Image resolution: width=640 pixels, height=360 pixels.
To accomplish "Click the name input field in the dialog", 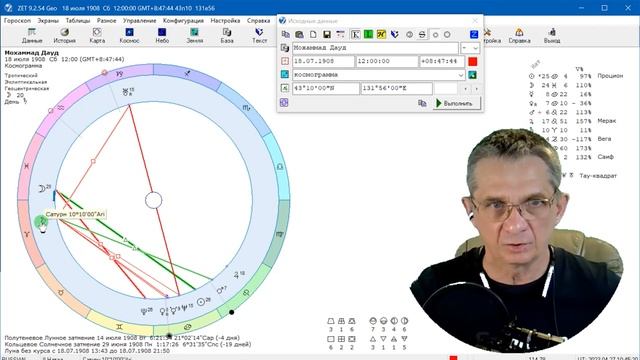I will point(375,48).
